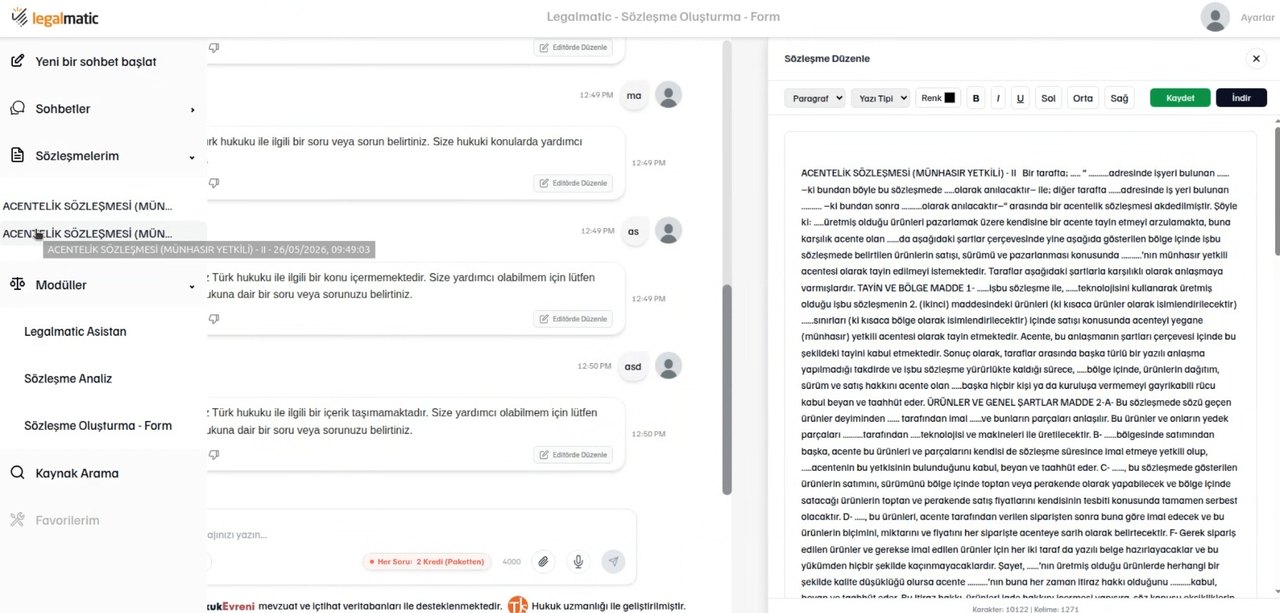Click 'Editörde Düzenle' under reply after 'as'
Screen dimensions: 1280x613
(x=573, y=319)
